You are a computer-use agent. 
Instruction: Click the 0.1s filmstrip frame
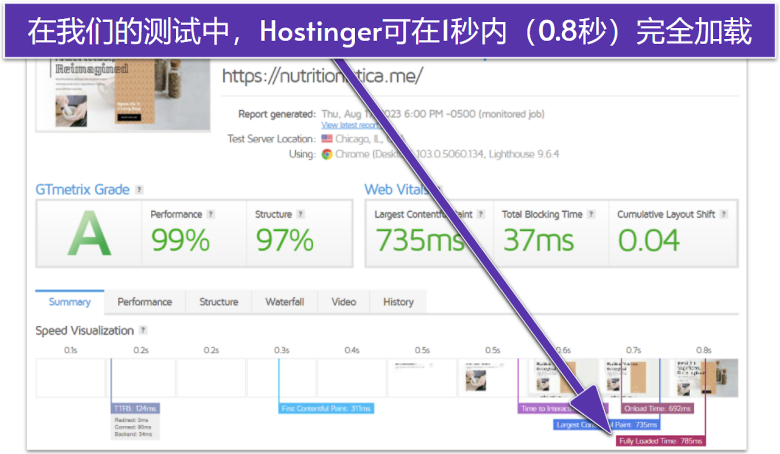pos(71,378)
